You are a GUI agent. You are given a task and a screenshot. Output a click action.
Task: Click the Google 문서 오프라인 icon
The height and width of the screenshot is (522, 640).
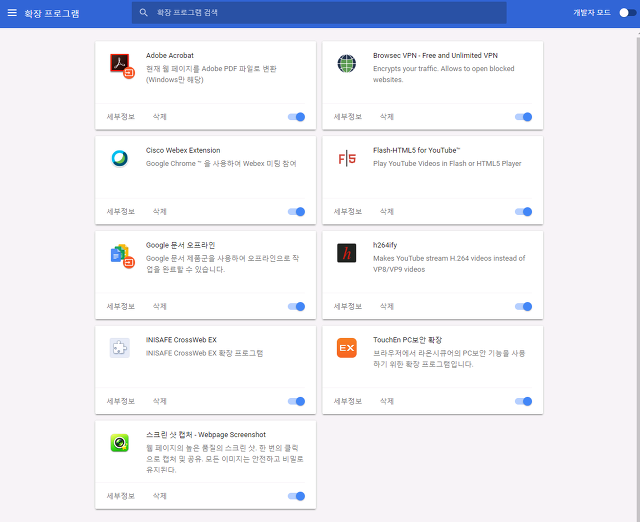click(122, 255)
